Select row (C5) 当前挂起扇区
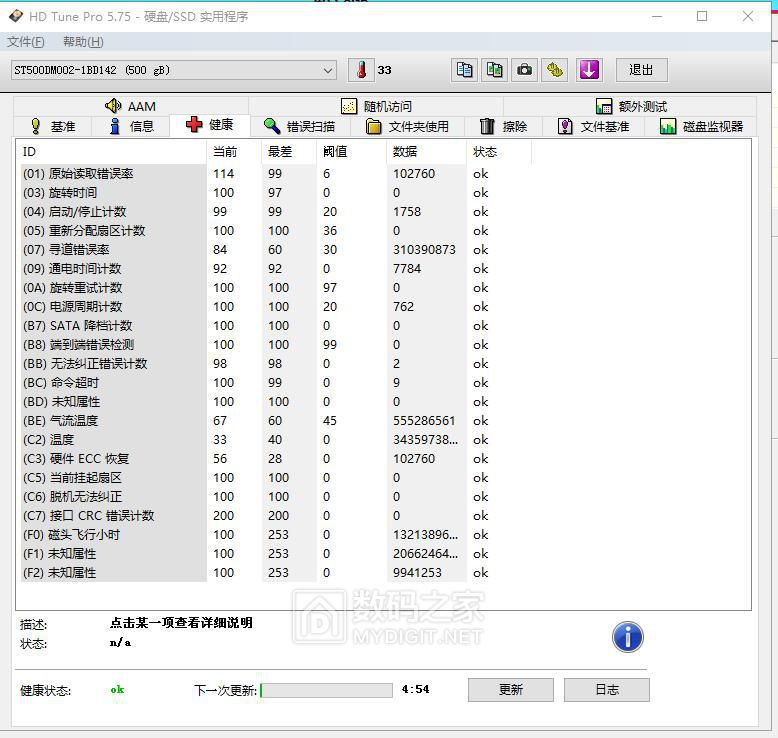 pos(274,478)
